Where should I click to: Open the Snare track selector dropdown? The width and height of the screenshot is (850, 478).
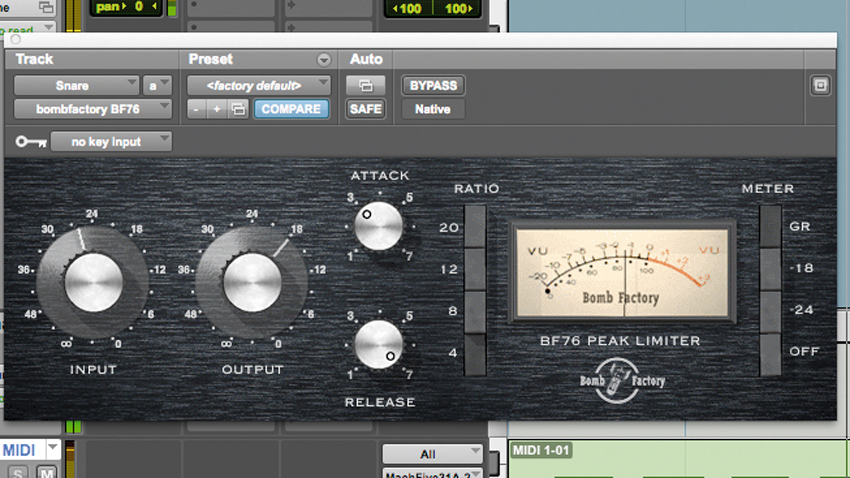(76, 86)
